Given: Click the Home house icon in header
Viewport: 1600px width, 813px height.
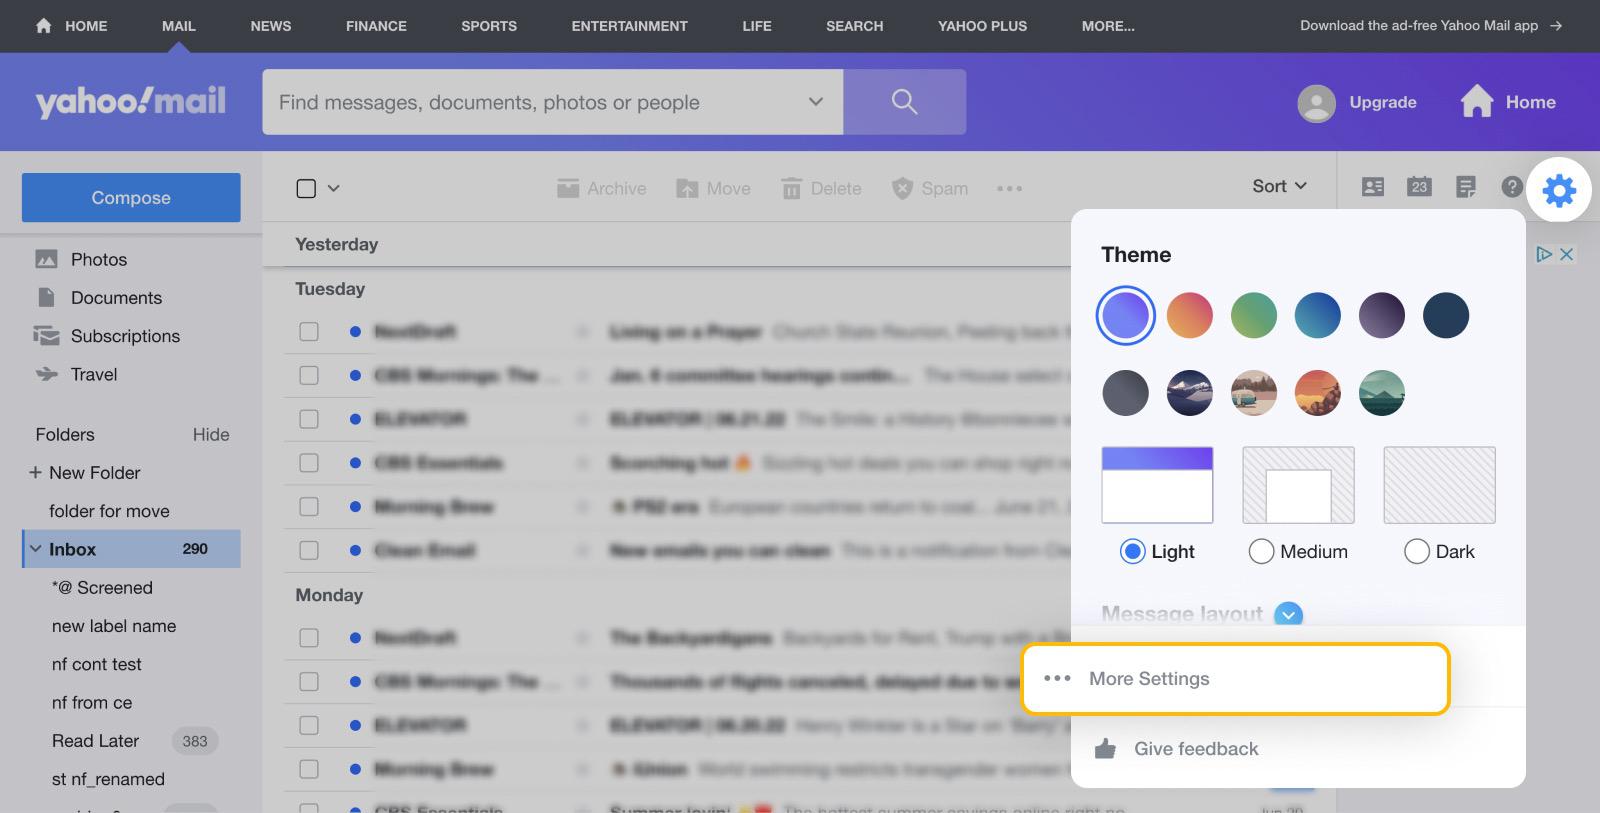Looking at the screenshot, I should click(x=1476, y=102).
